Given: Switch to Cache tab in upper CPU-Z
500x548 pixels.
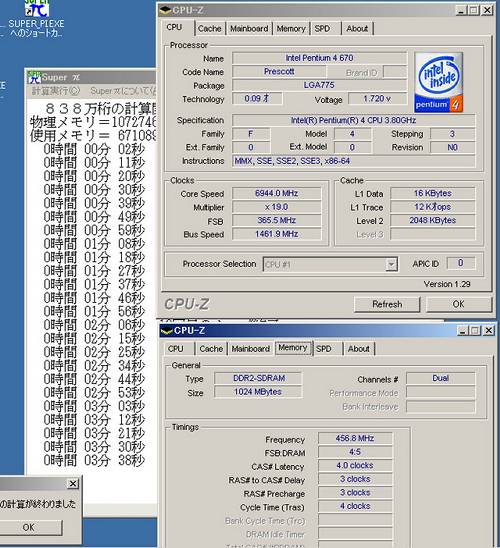Looking at the screenshot, I should click(210, 29).
